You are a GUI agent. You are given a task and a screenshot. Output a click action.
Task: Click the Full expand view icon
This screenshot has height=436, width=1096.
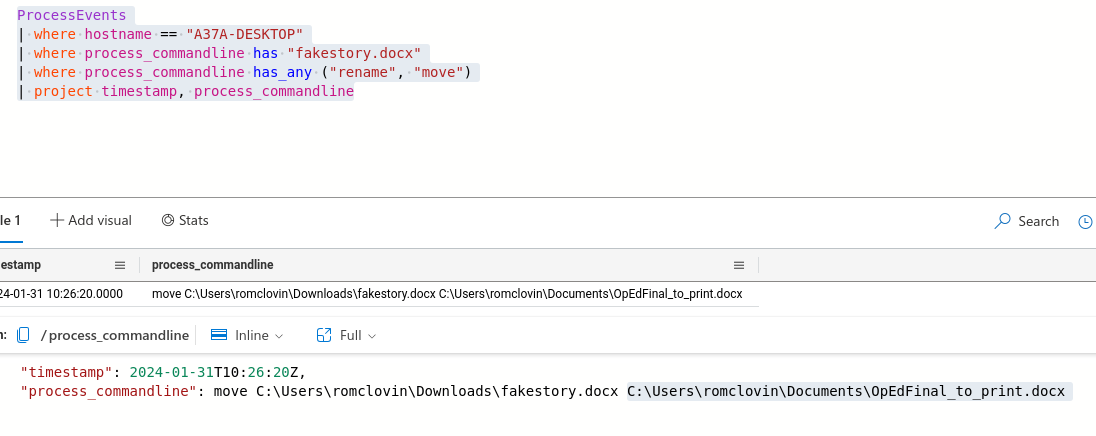pos(323,335)
